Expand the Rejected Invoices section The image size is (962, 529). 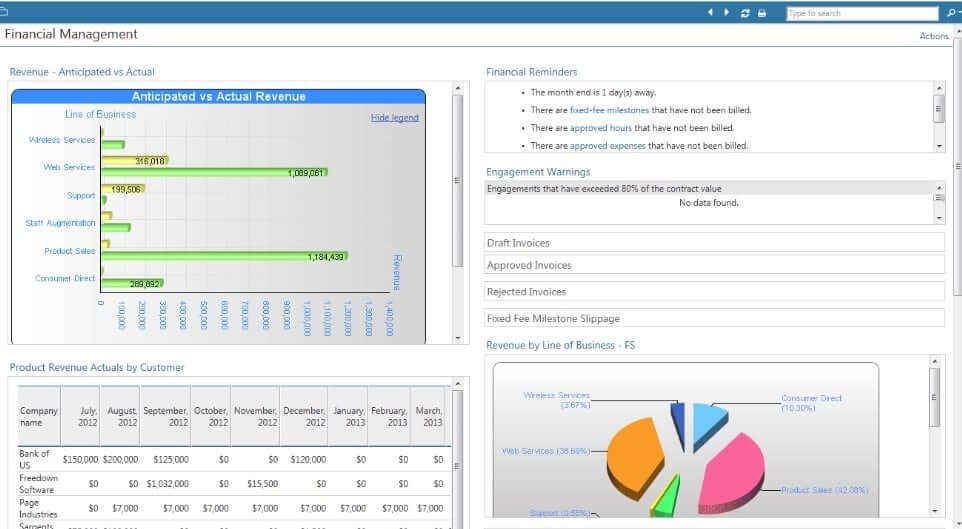tap(714, 292)
